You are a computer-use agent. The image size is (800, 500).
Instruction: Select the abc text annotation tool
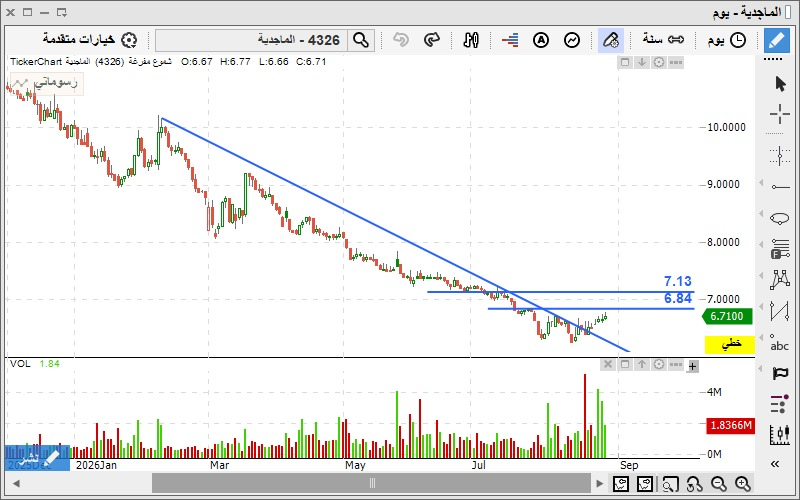(780, 343)
